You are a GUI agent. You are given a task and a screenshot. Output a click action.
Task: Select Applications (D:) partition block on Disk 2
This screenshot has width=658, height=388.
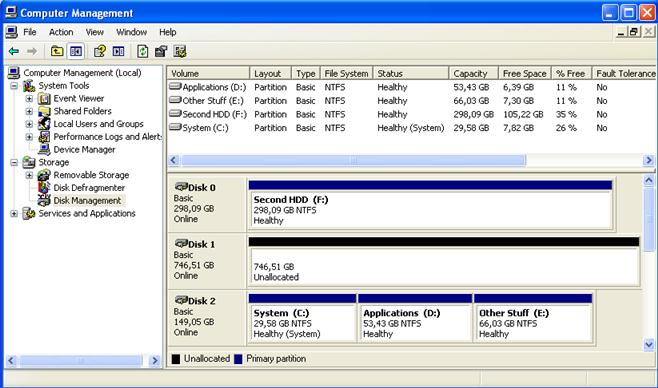pyautogui.click(x=415, y=318)
